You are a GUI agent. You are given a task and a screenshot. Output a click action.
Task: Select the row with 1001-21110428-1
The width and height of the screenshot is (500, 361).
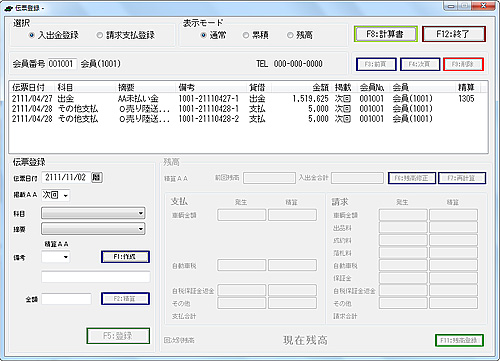[248, 109]
